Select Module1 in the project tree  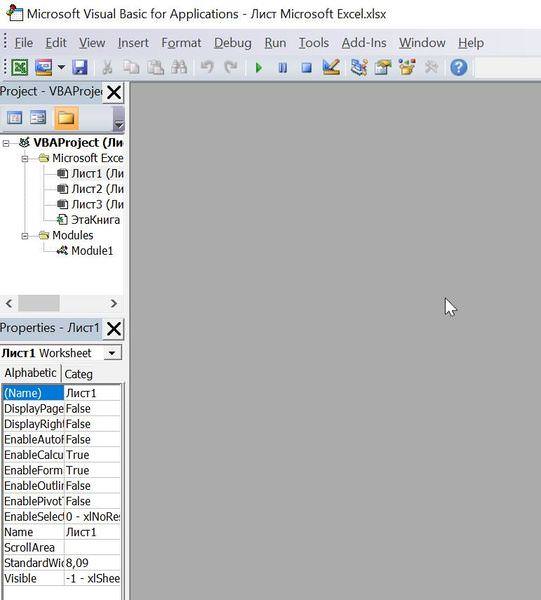pos(92,251)
